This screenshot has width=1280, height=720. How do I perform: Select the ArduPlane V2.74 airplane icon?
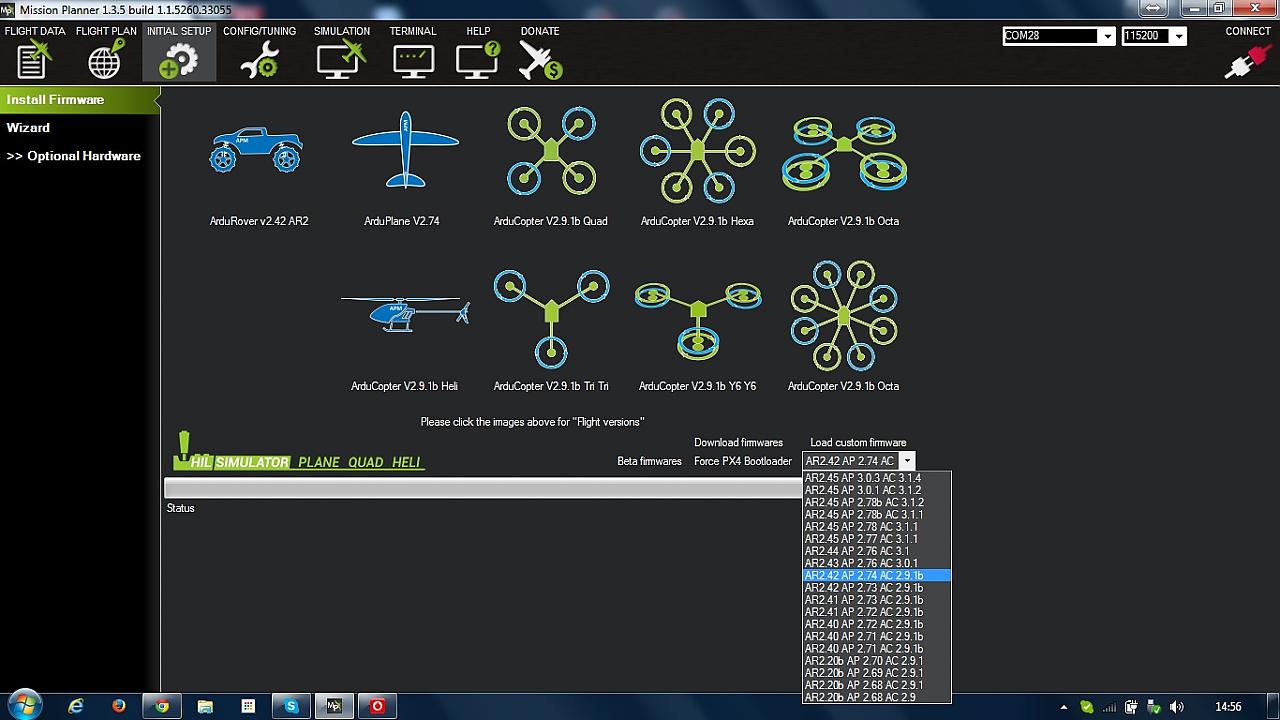(x=405, y=150)
